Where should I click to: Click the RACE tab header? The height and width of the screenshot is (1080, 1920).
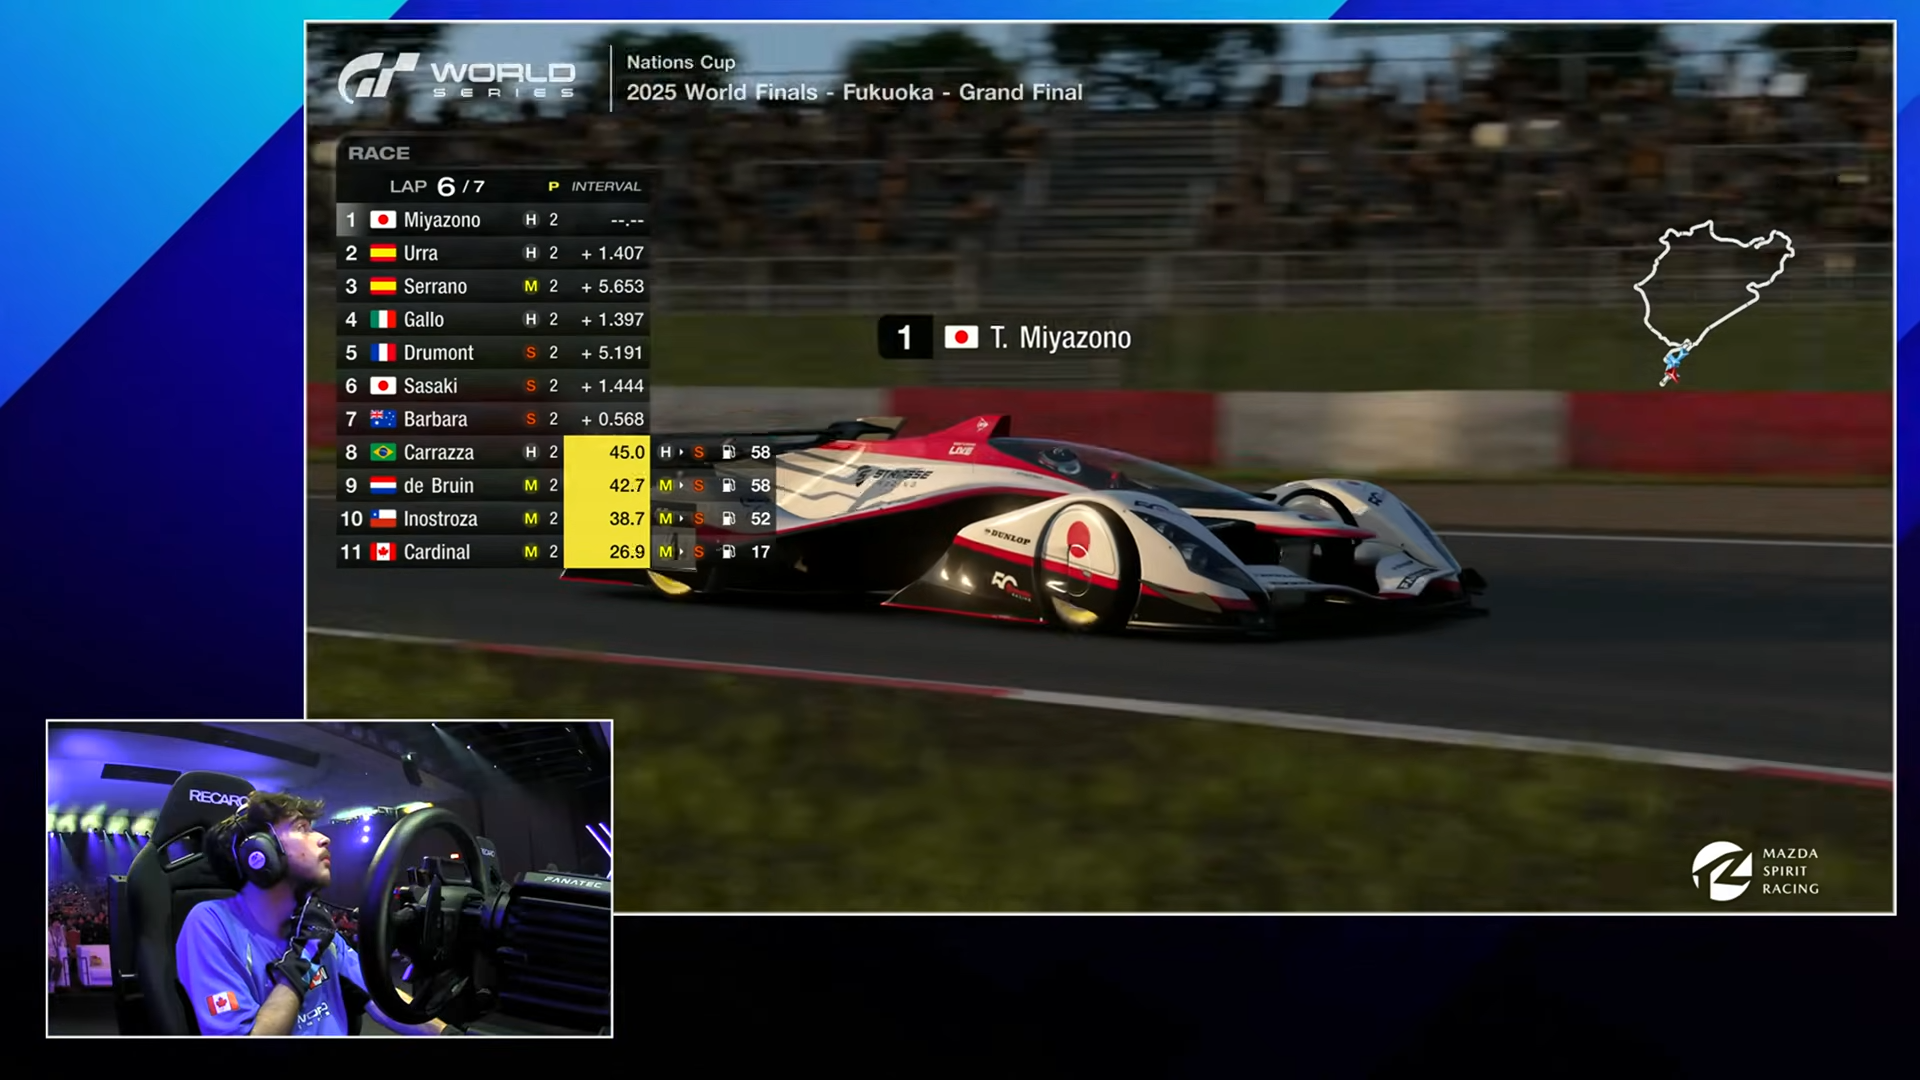(x=379, y=153)
